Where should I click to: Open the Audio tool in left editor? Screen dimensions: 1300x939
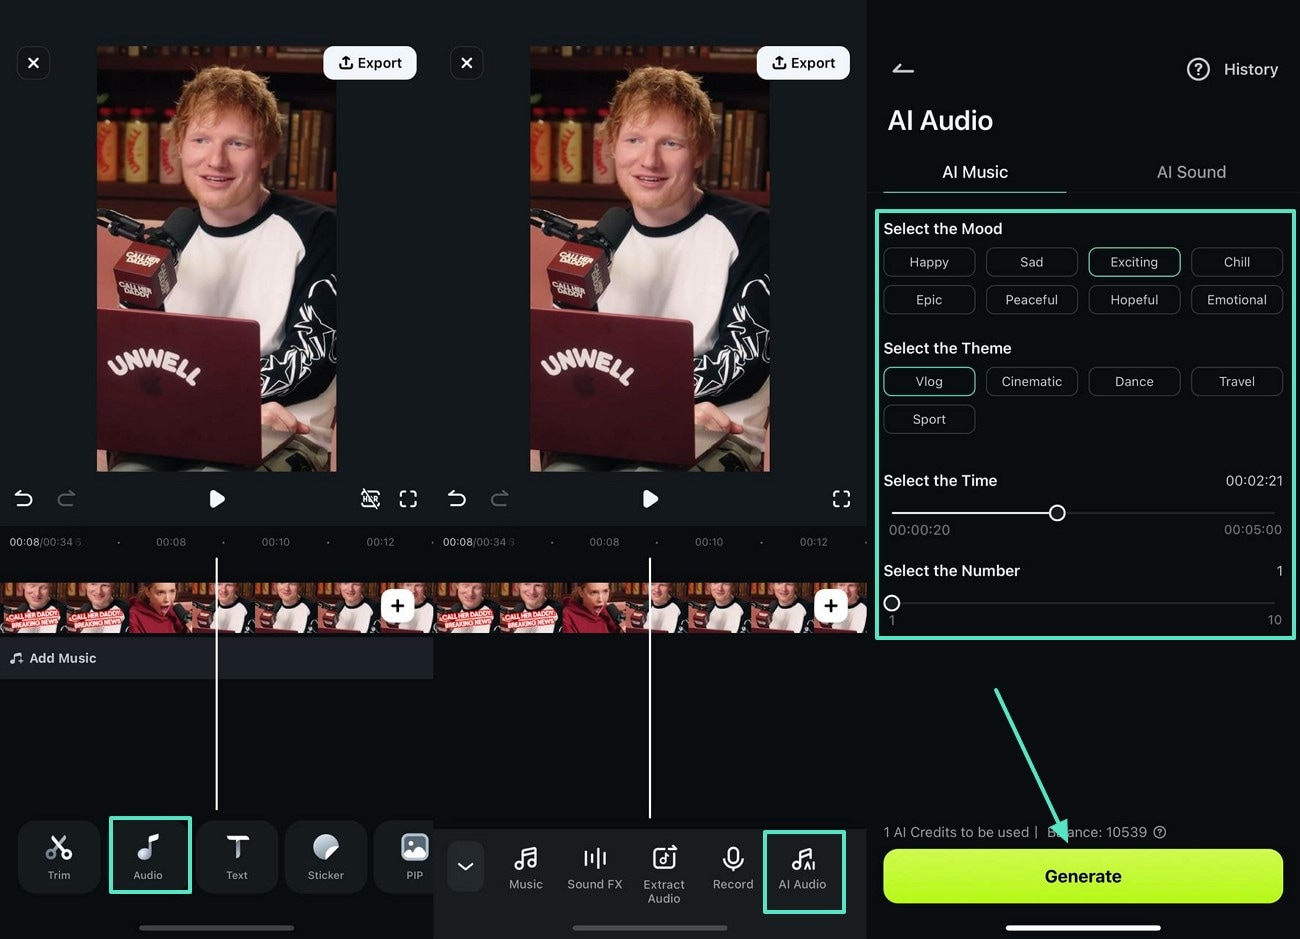[149, 856]
